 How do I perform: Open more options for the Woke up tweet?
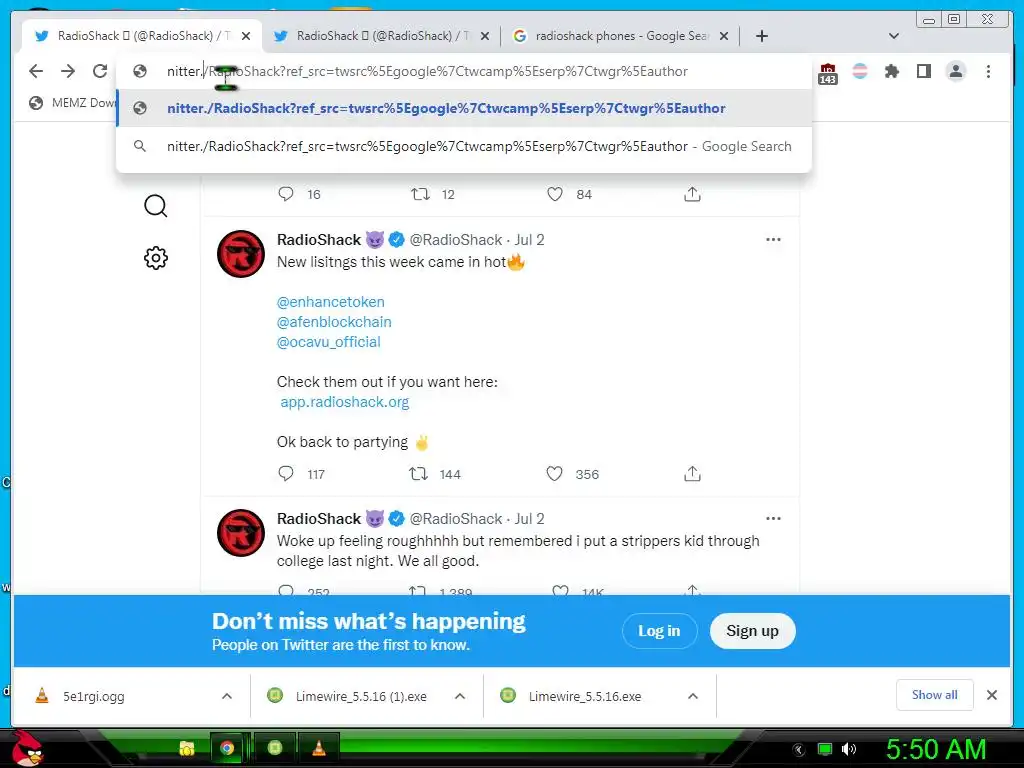[x=773, y=519]
